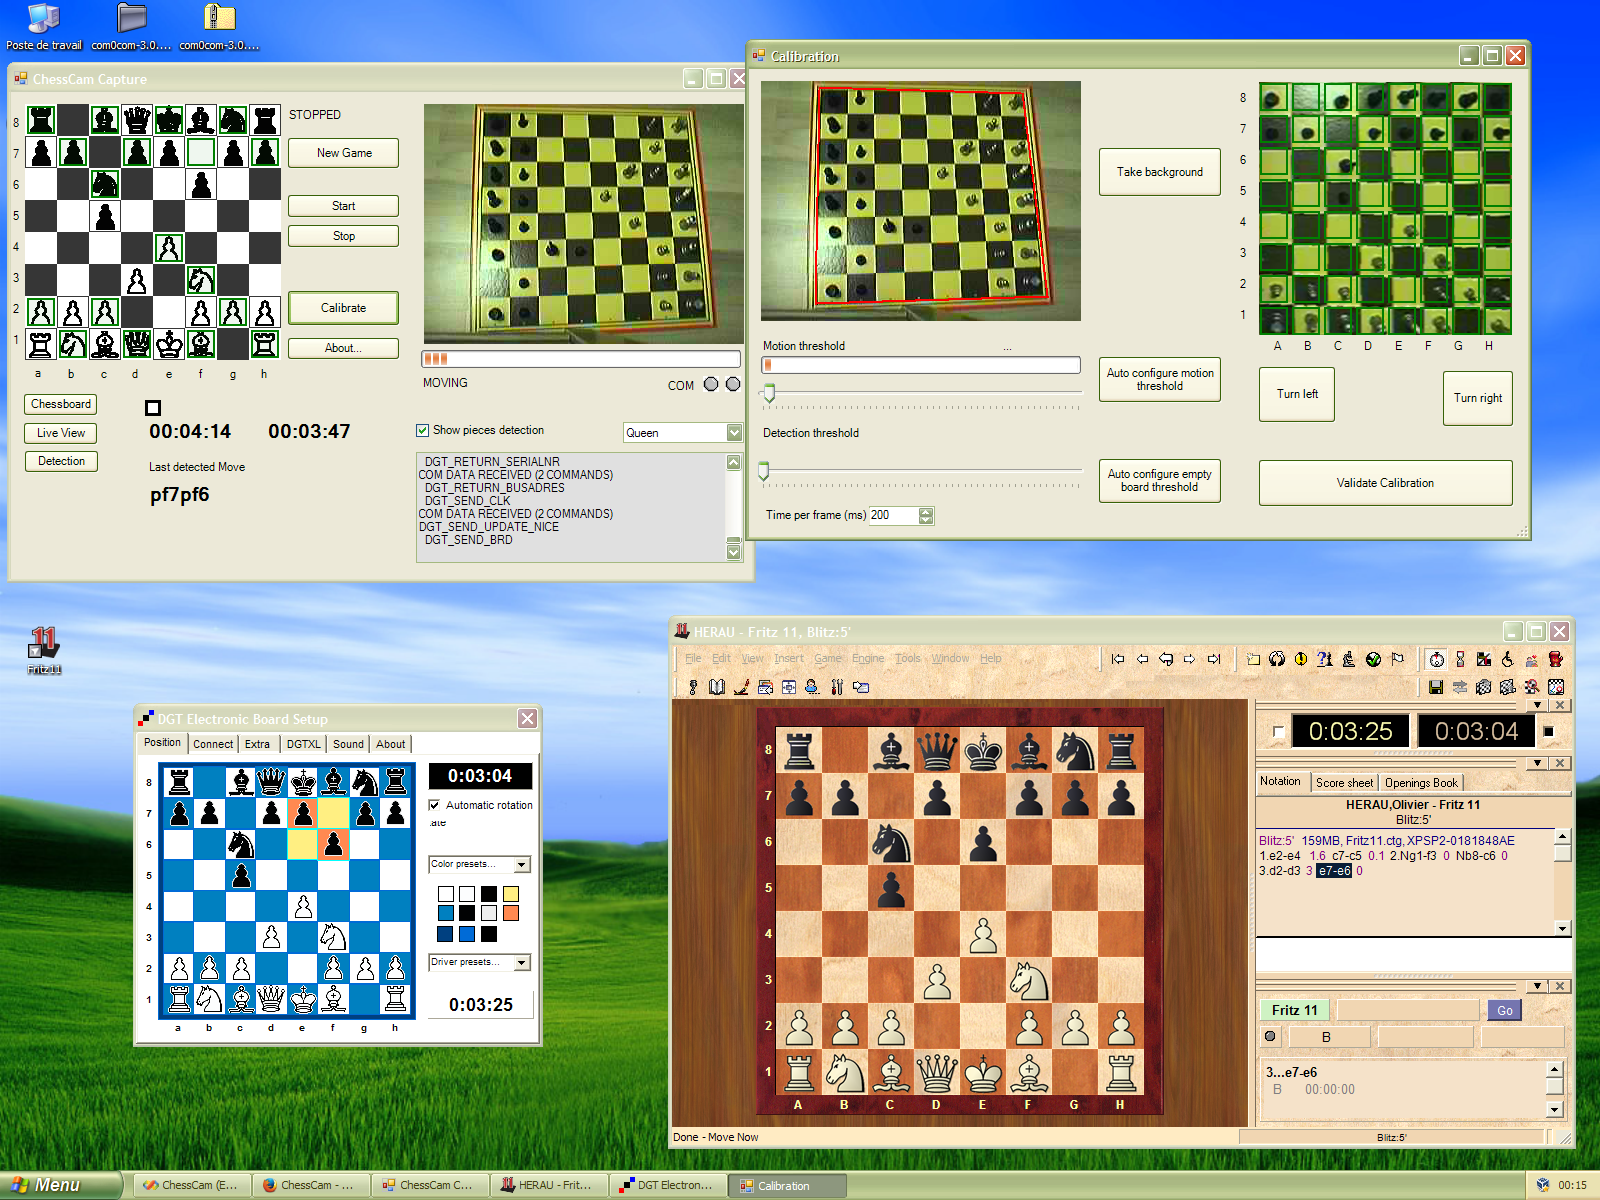
Task: Click the New Game button in ChessCam
Action: [344, 153]
